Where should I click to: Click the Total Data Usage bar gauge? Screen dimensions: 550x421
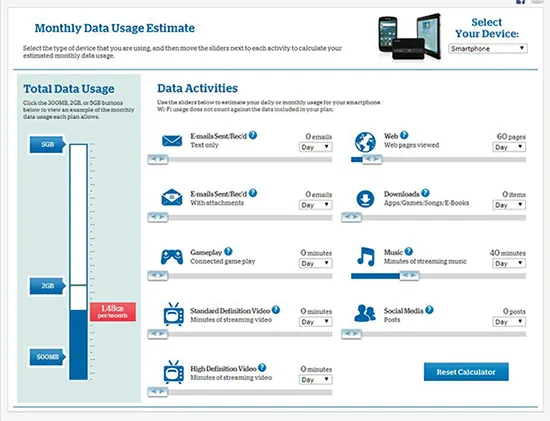(79, 262)
